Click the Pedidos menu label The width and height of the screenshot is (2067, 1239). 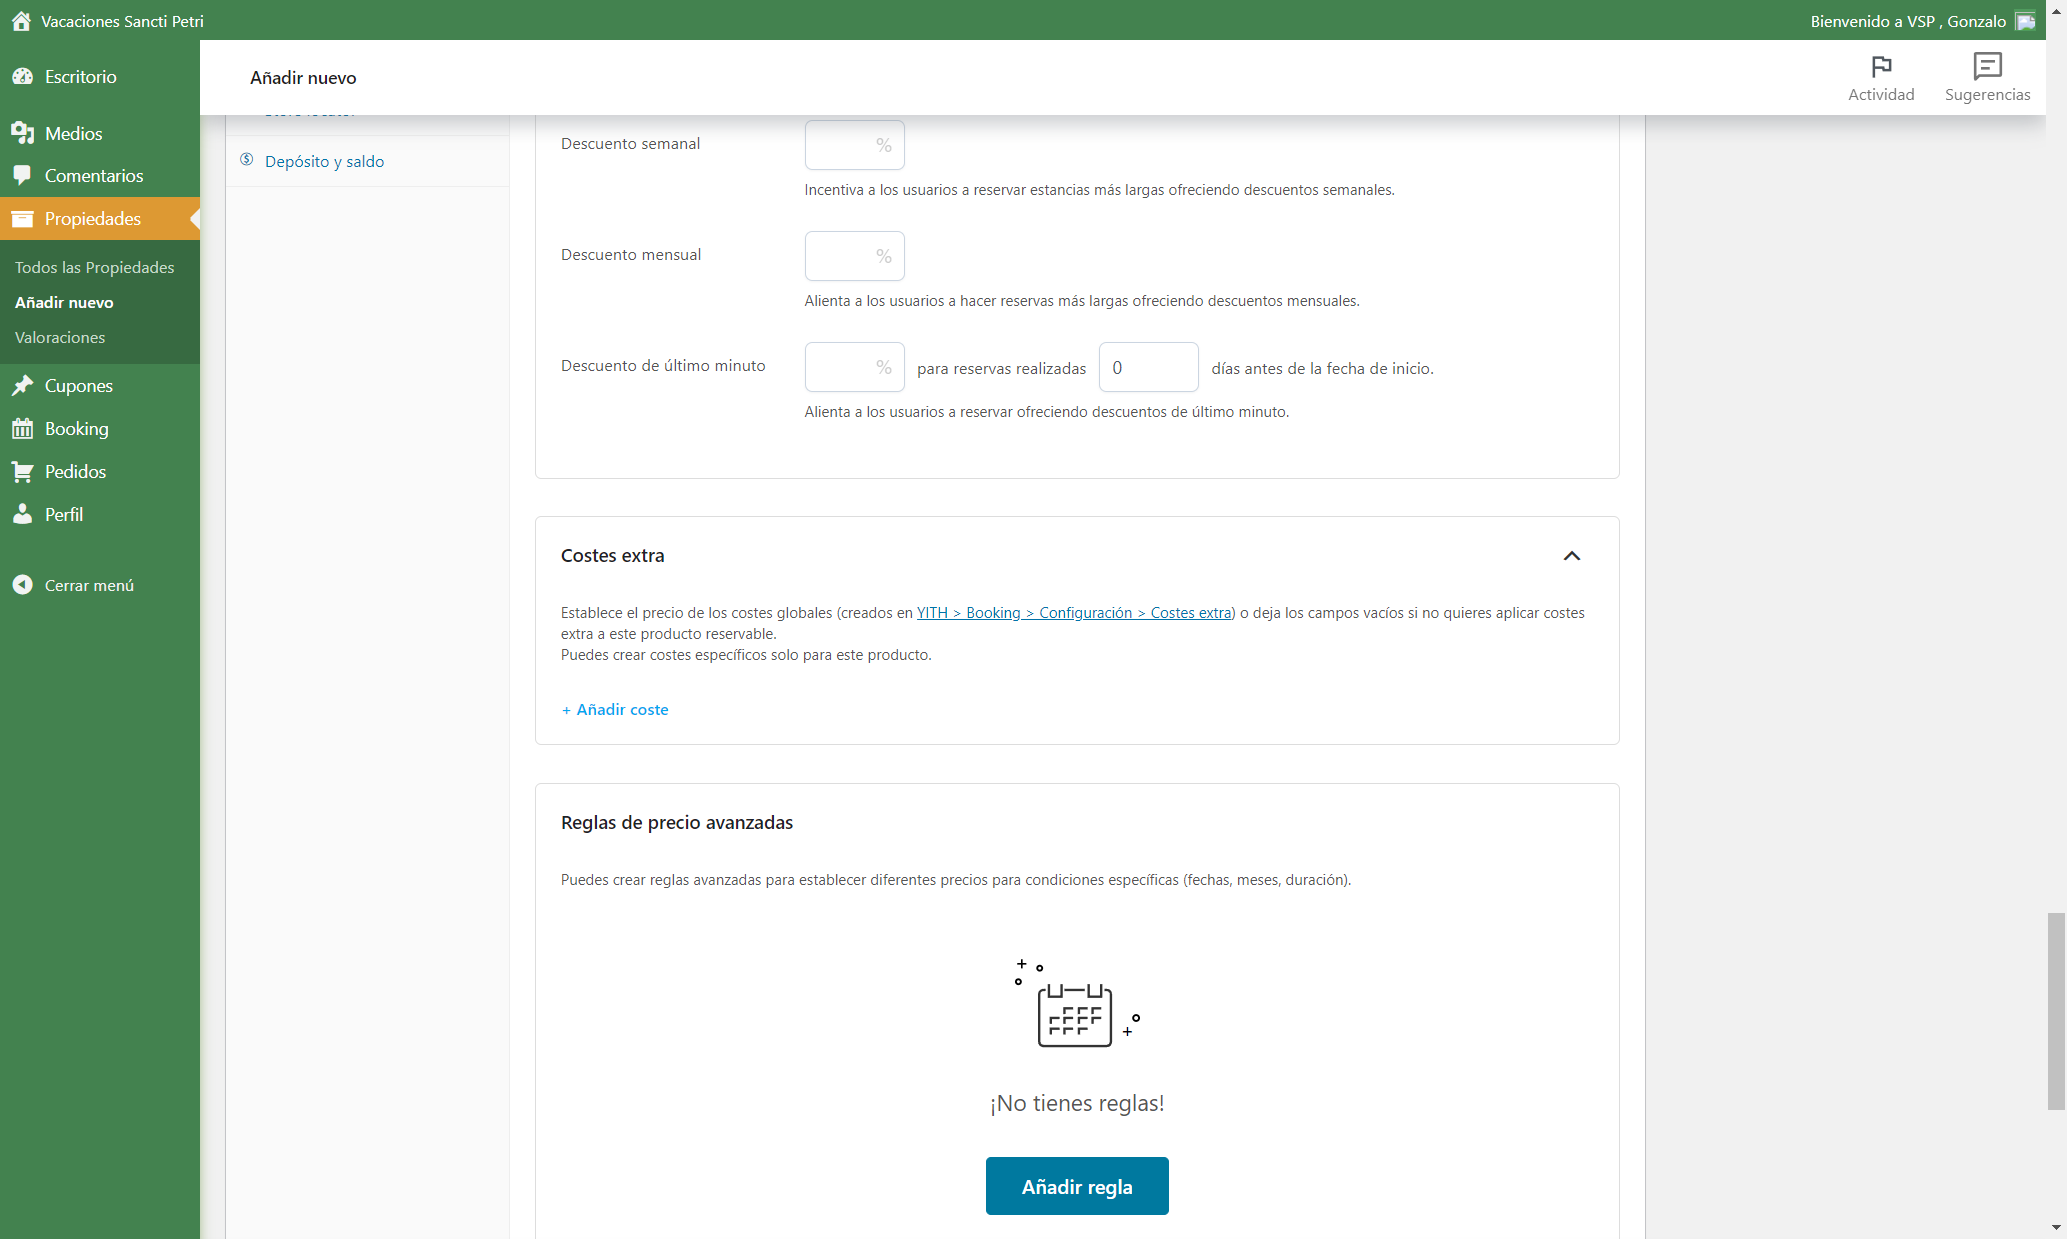pos(75,471)
